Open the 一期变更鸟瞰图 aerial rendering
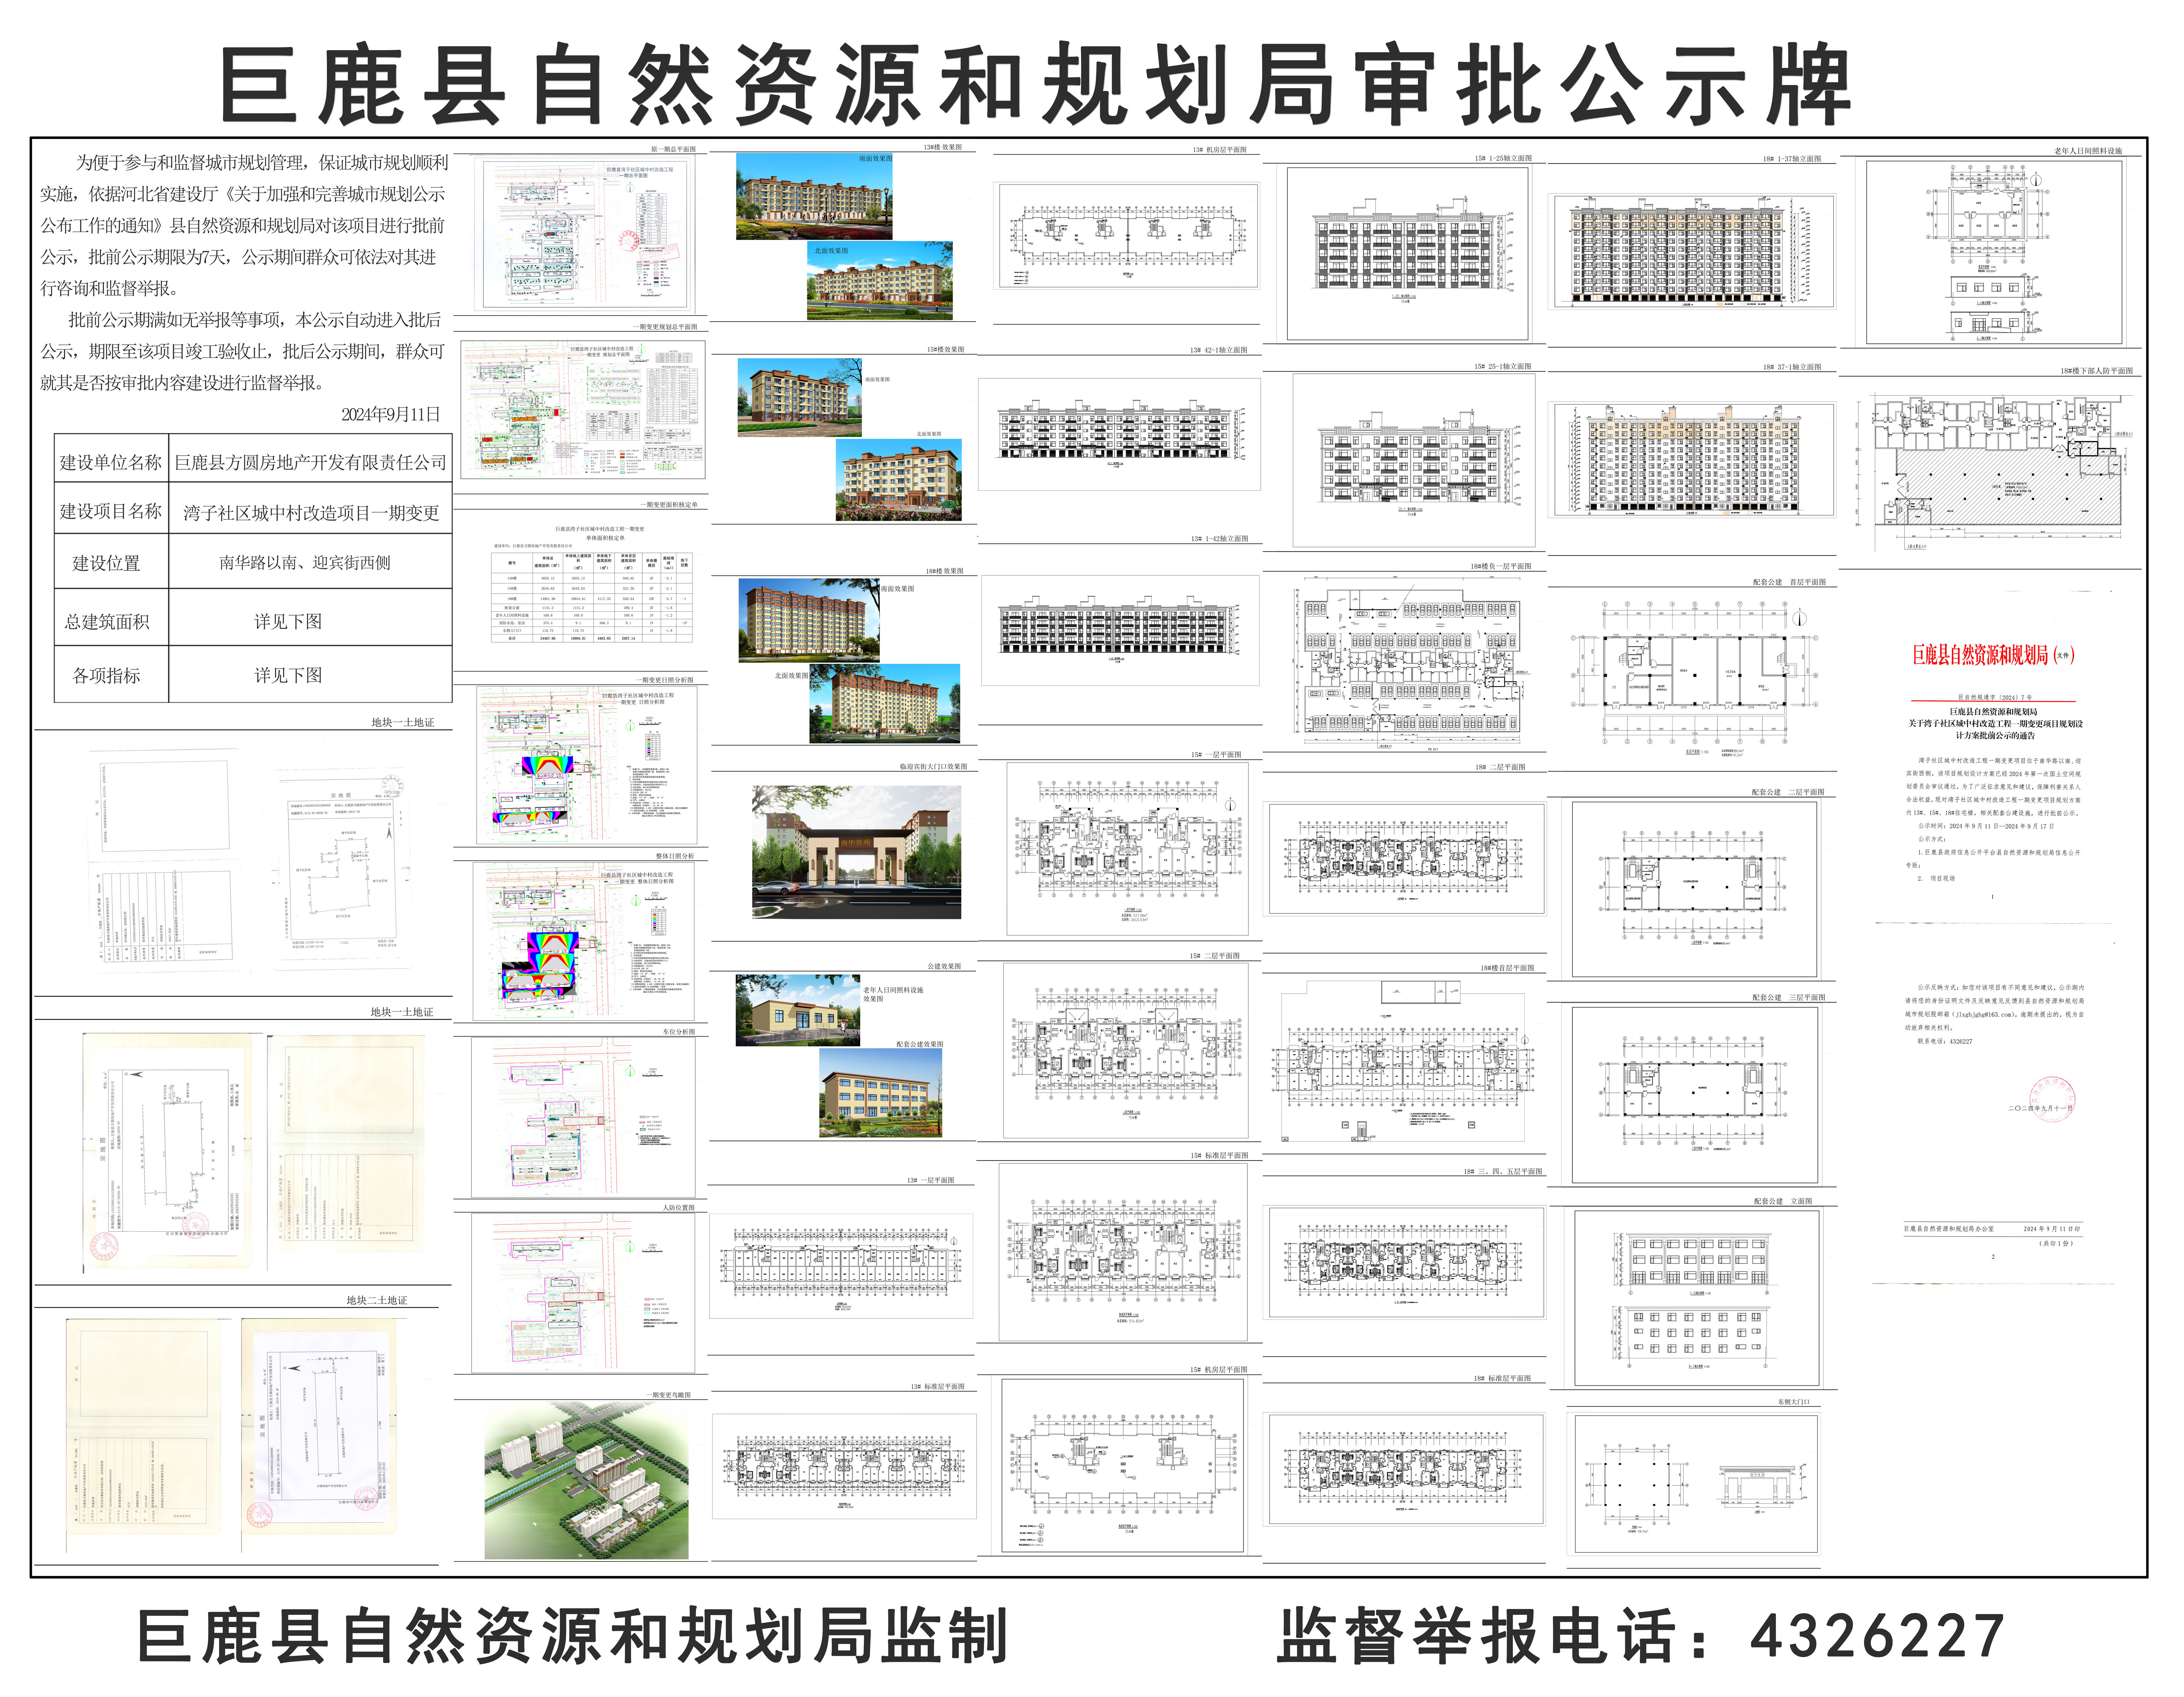The width and height of the screenshot is (2184, 1697). 586,1480
